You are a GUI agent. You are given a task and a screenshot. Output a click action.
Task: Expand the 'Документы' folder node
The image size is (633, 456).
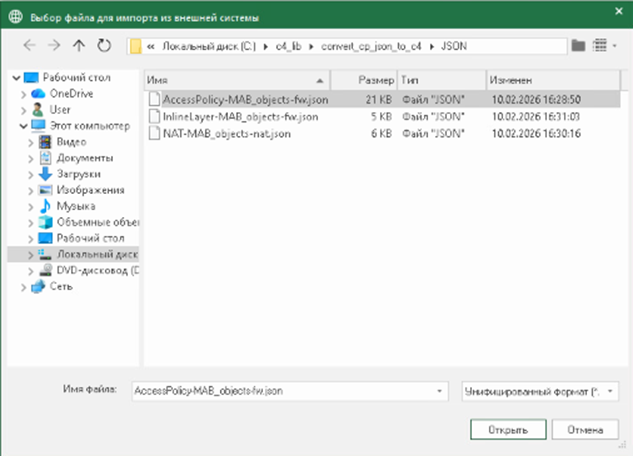click(x=31, y=159)
